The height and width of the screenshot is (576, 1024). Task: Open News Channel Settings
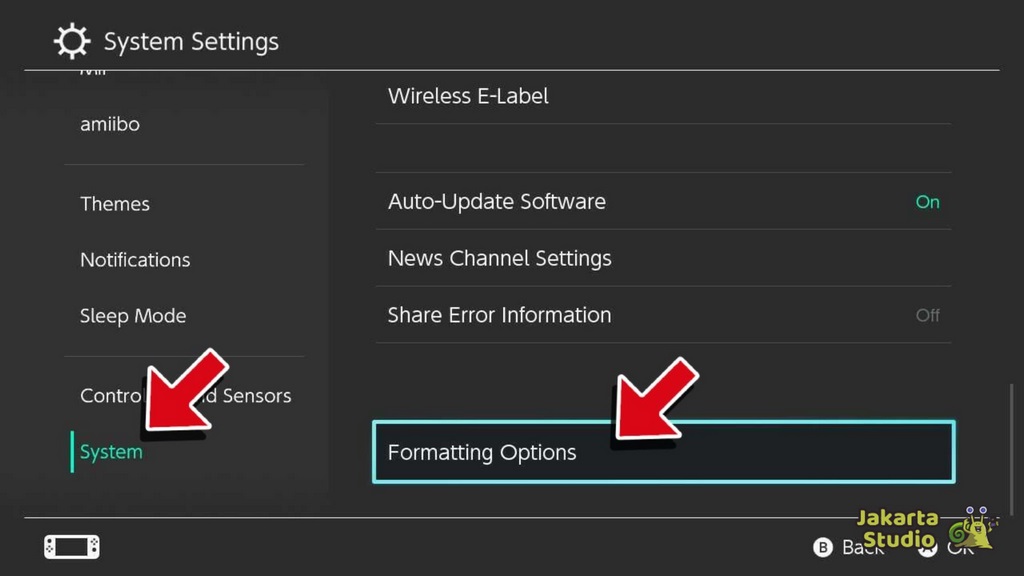click(x=499, y=258)
